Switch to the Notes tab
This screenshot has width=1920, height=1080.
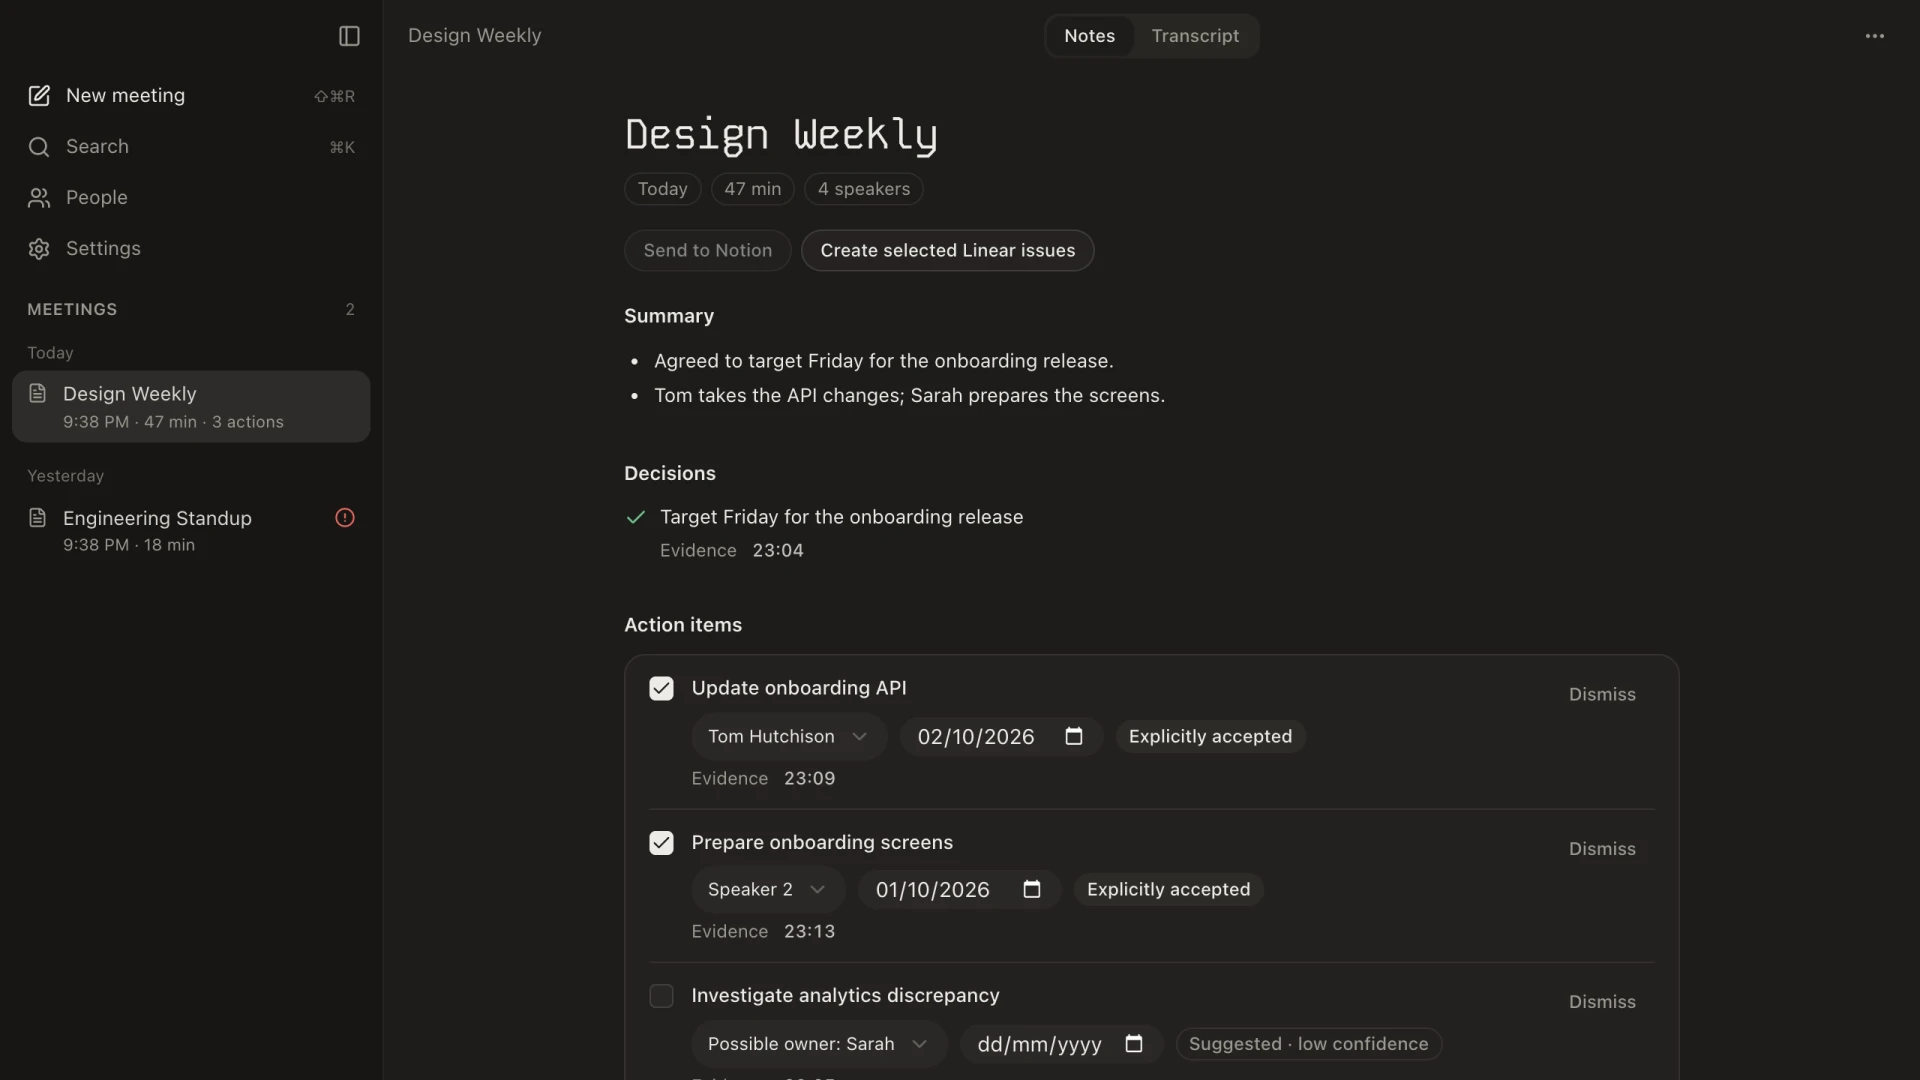[1089, 36]
